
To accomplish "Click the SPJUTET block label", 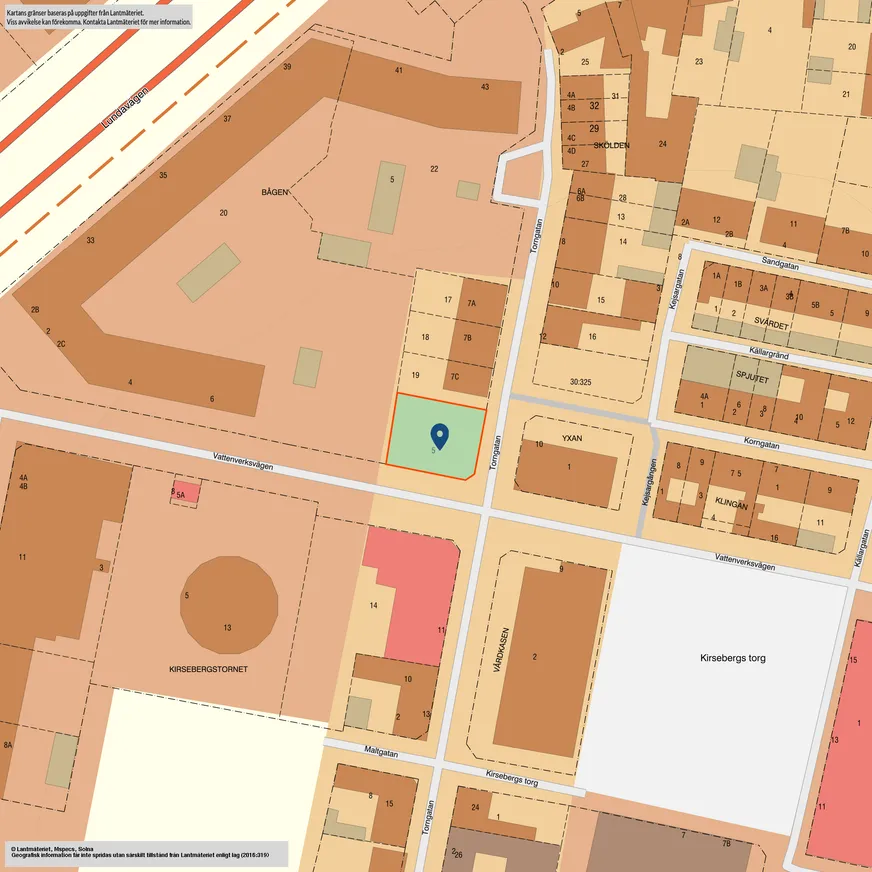I will coord(752,376).
